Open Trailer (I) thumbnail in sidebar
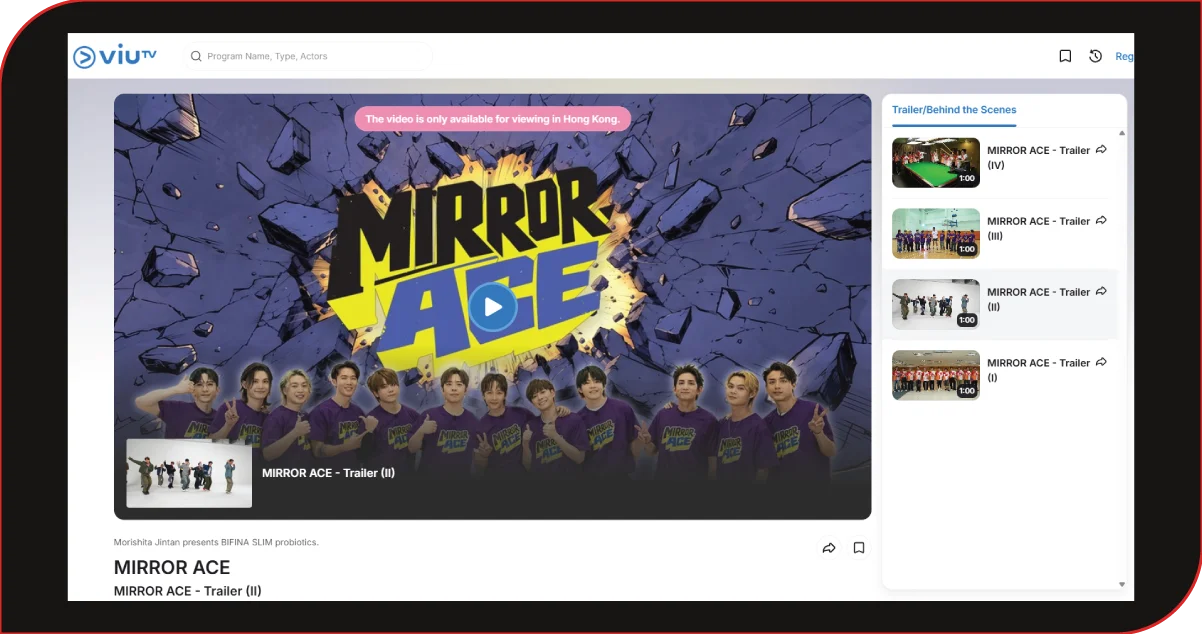The image size is (1202, 634). [x=936, y=375]
